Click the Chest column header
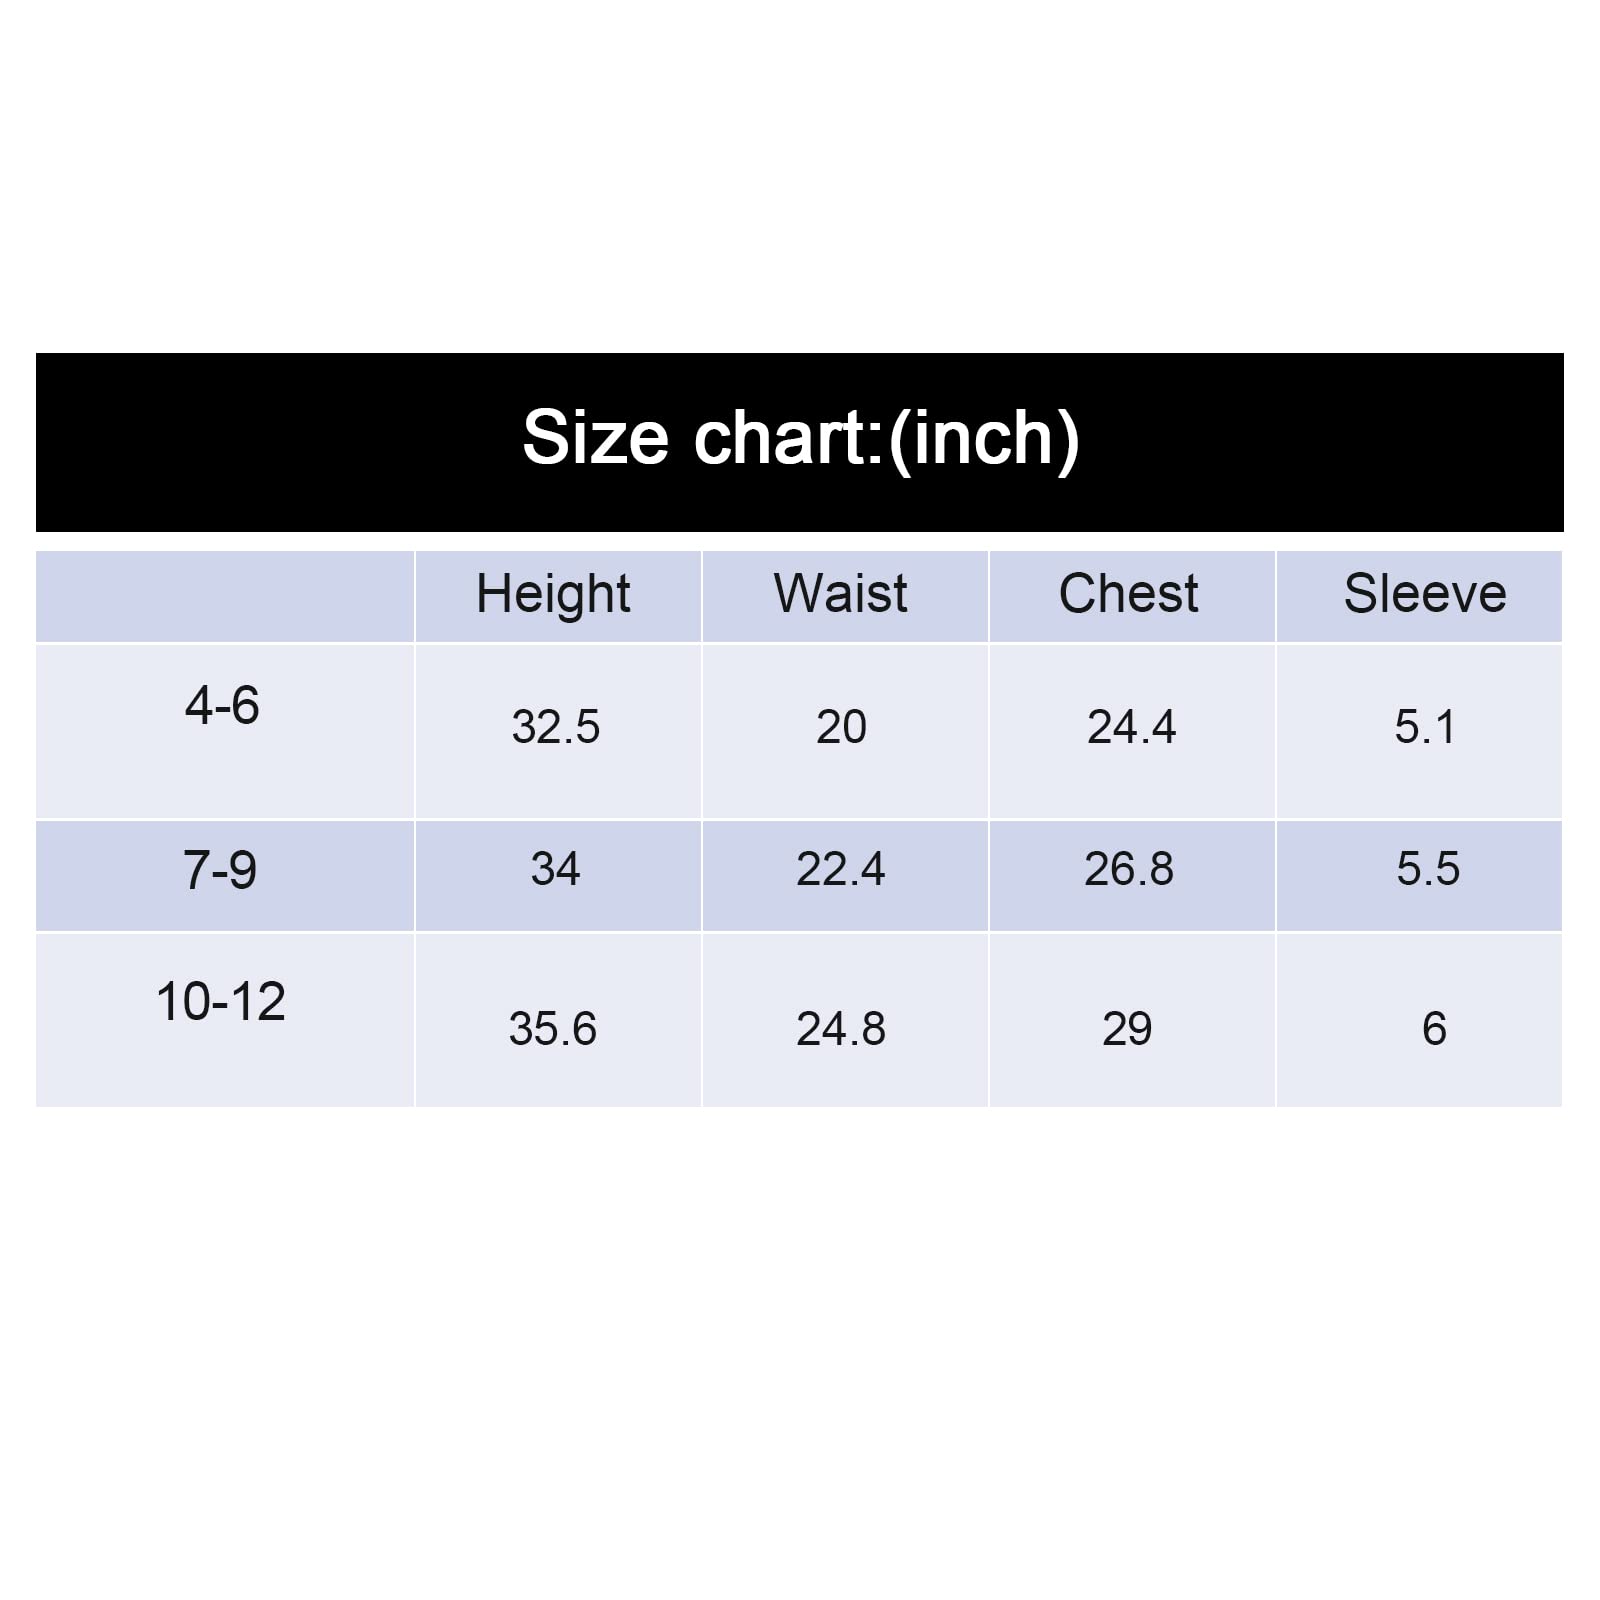Image resolution: width=1600 pixels, height=1600 pixels. point(1128,594)
